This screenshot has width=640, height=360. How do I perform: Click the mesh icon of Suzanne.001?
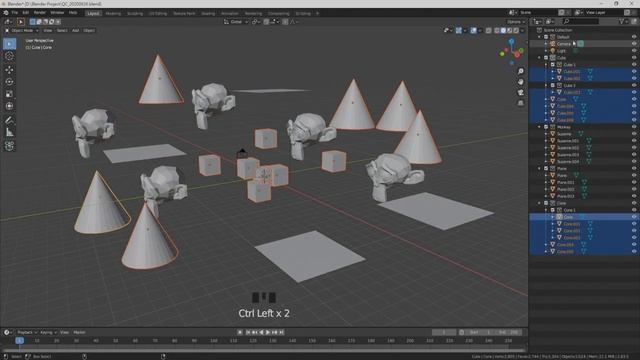coord(553,141)
